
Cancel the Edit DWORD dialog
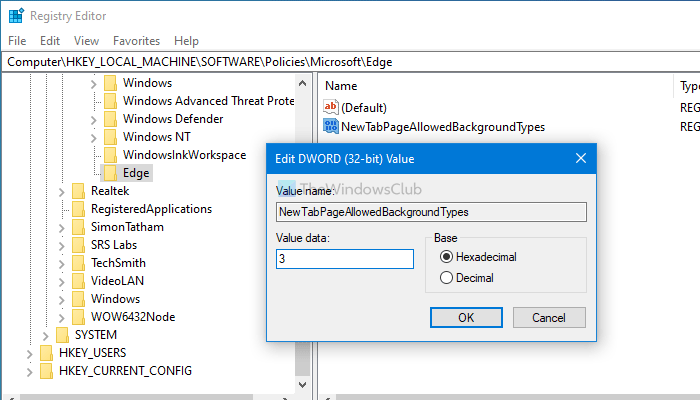pos(549,317)
